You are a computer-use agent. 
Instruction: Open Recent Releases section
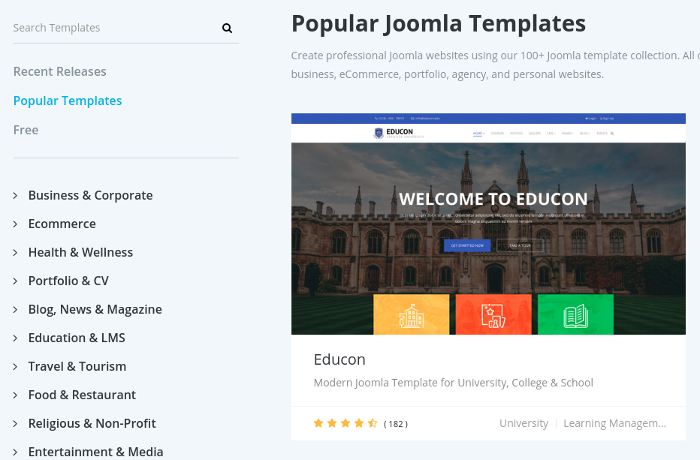point(60,71)
